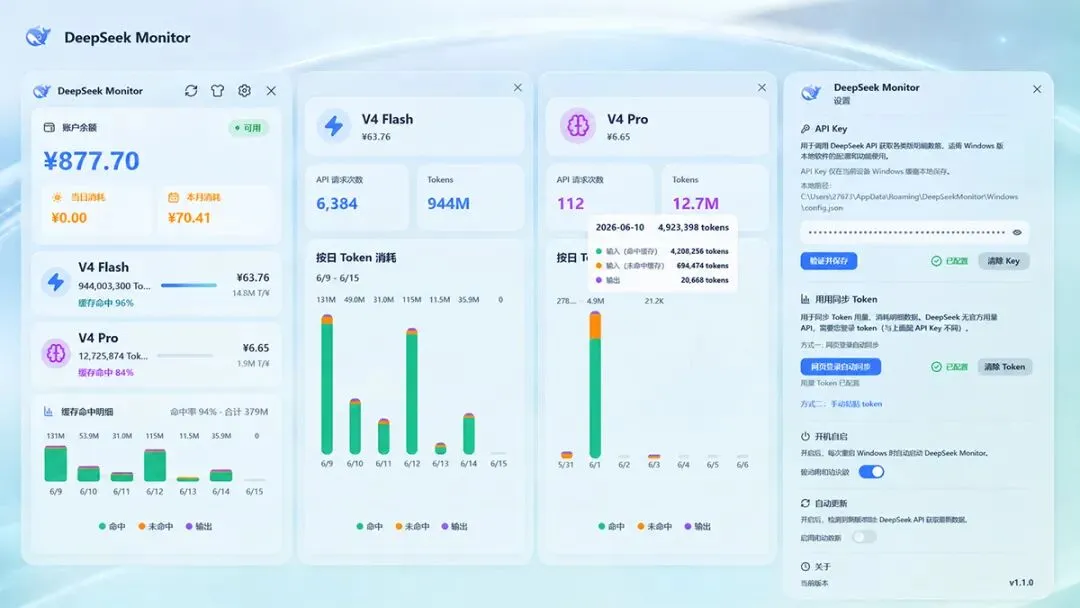Click the ¥0.00 daily consumption value
The height and width of the screenshot is (608, 1080).
pos(69,218)
